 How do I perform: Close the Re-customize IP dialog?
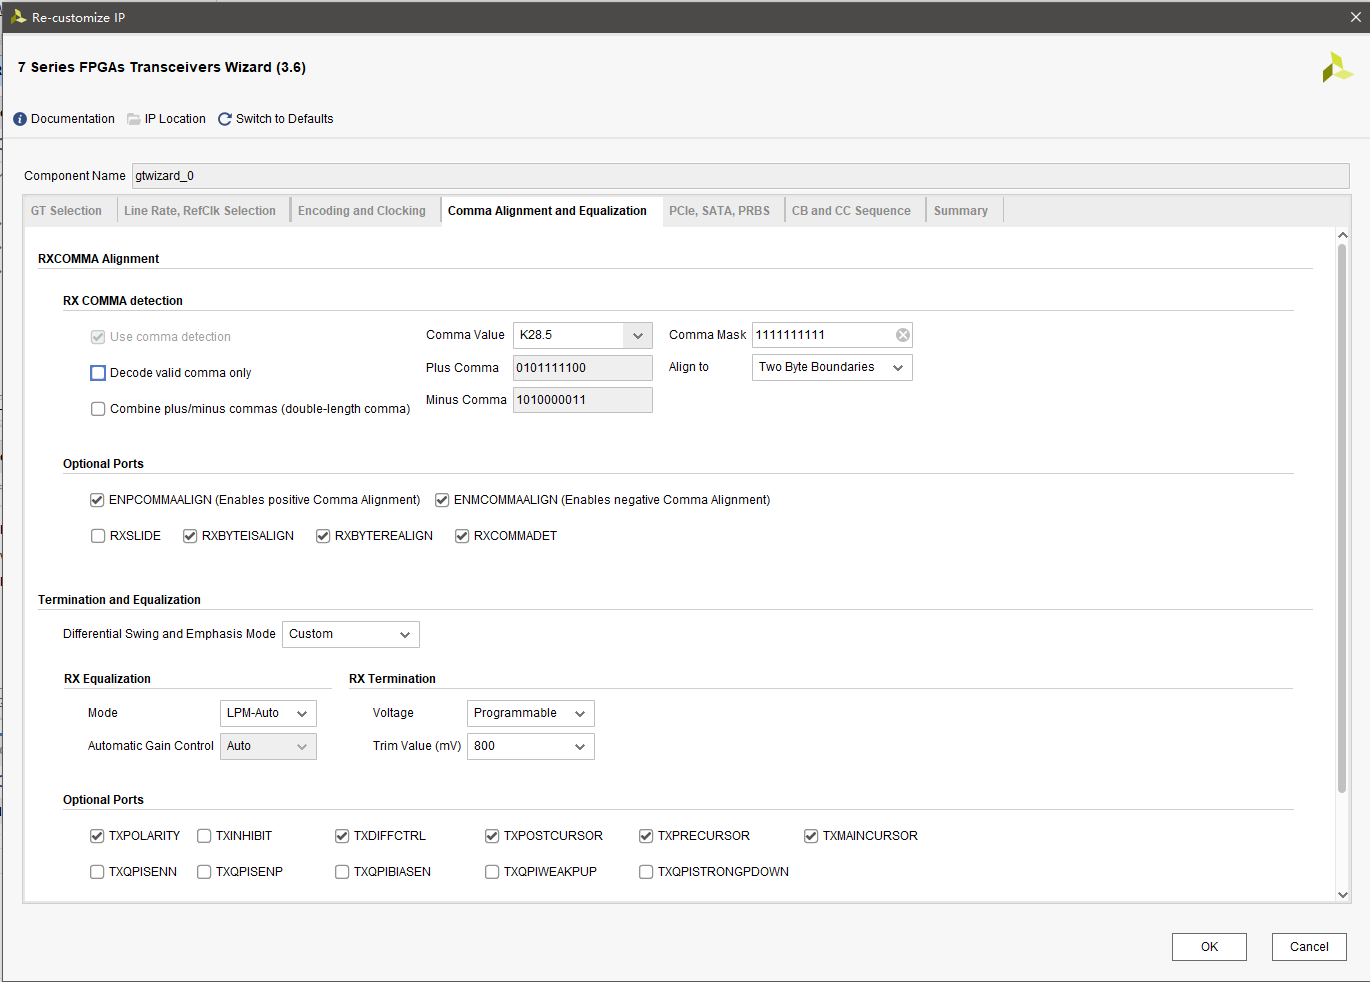[x=1356, y=17]
